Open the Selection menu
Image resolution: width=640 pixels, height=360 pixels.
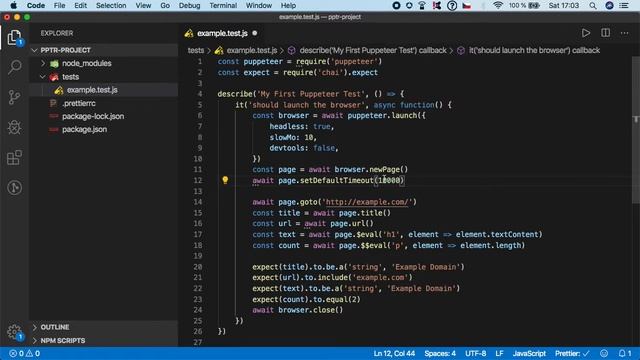[x=111, y=6]
